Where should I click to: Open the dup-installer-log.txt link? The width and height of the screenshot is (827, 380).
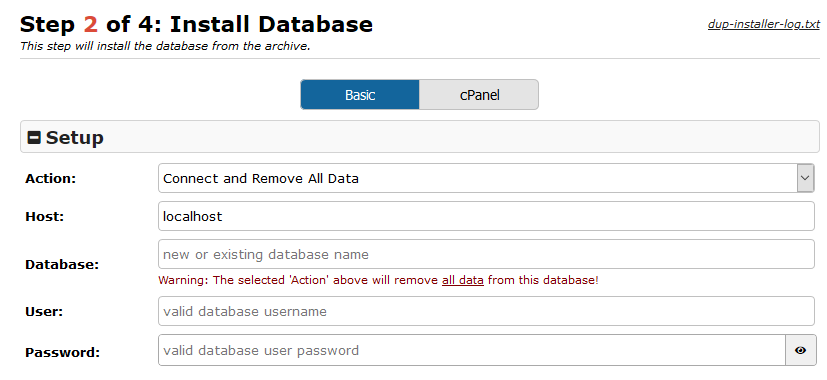pyautogui.click(x=764, y=24)
